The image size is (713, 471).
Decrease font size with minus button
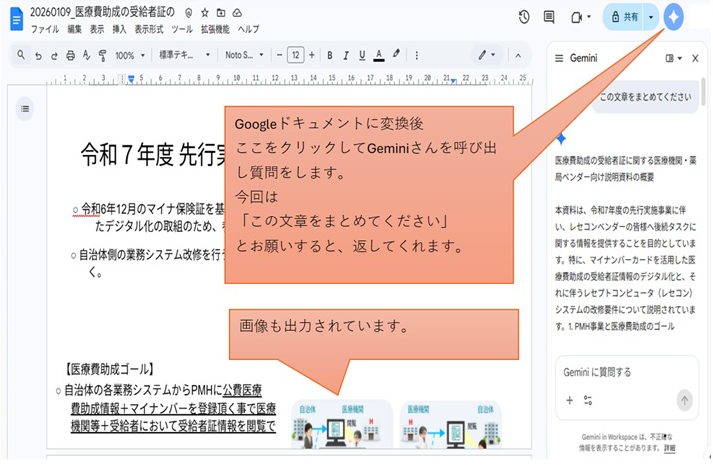point(279,55)
